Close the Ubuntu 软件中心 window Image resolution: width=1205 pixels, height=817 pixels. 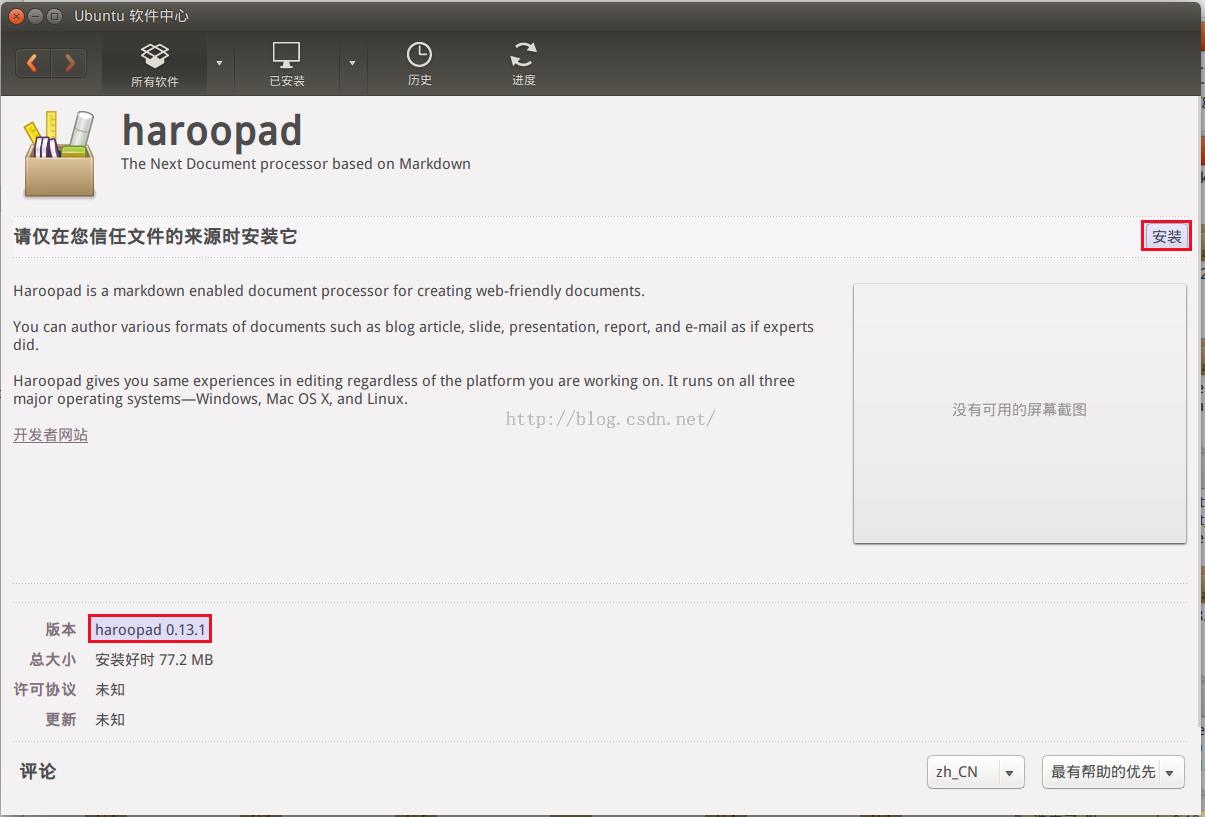pyautogui.click(x=17, y=16)
